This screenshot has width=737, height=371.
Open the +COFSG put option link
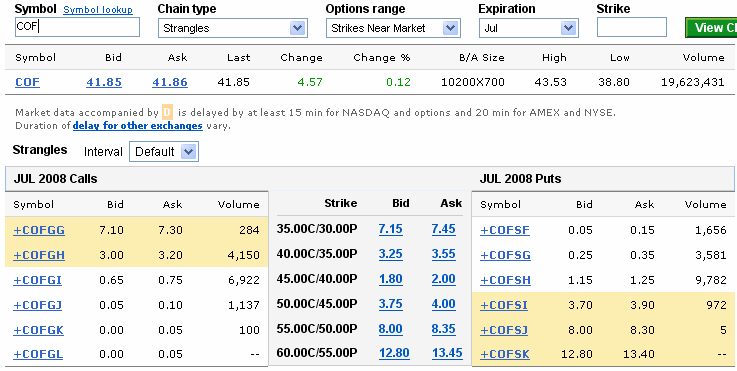click(x=505, y=255)
